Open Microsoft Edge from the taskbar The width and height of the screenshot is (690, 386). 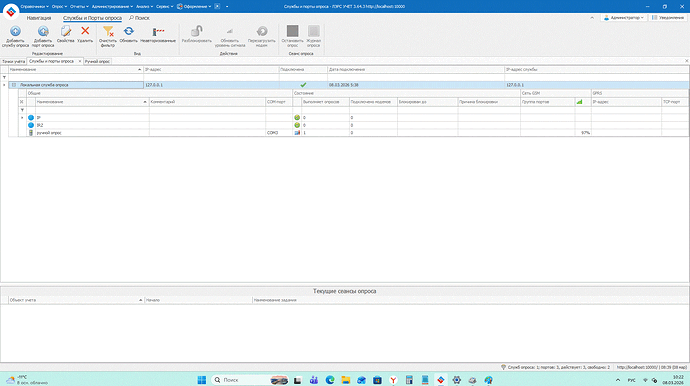click(330, 380)
